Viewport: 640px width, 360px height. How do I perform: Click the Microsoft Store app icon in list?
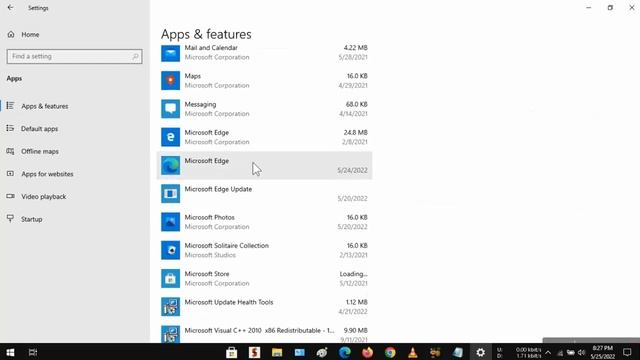point(170,278)
